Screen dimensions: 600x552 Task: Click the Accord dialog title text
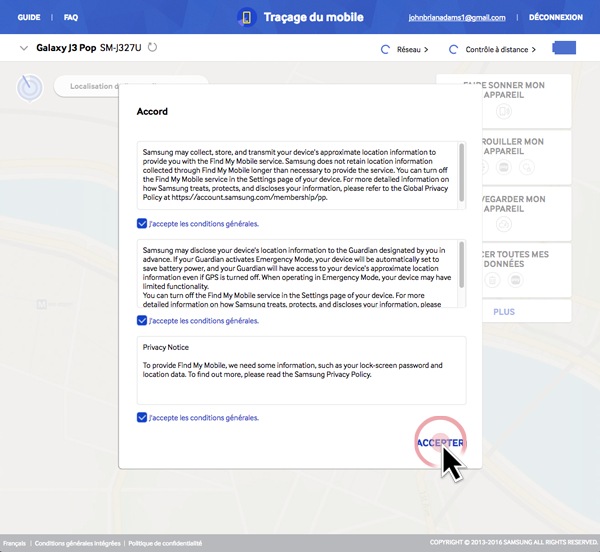[x=152, y=111]
